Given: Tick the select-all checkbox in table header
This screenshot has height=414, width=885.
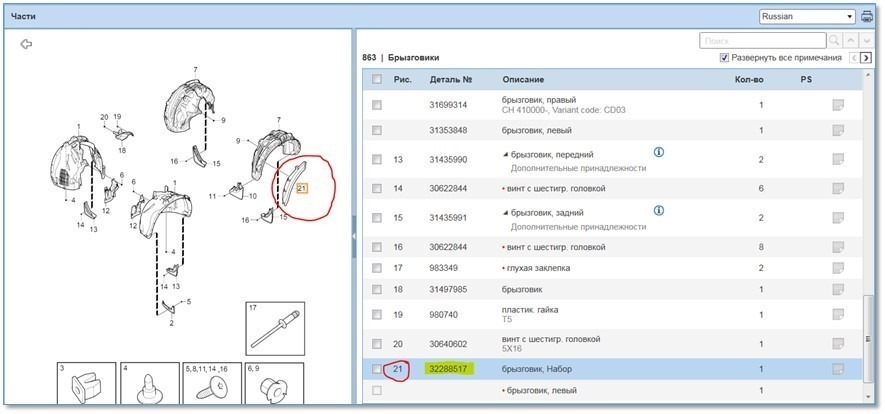Looking at the screenshot, I should click(x=376, y=80).
